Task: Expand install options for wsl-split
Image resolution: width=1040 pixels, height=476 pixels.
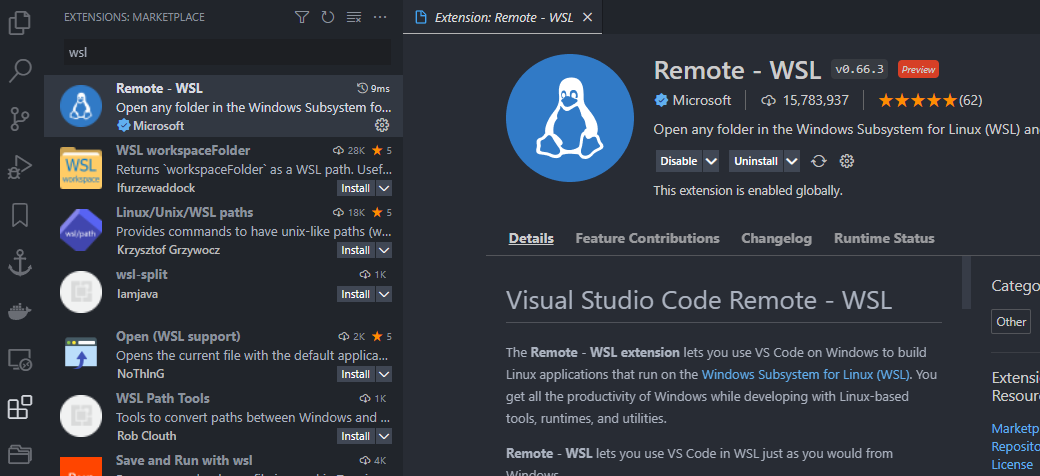Action: (x=384, y=294)
